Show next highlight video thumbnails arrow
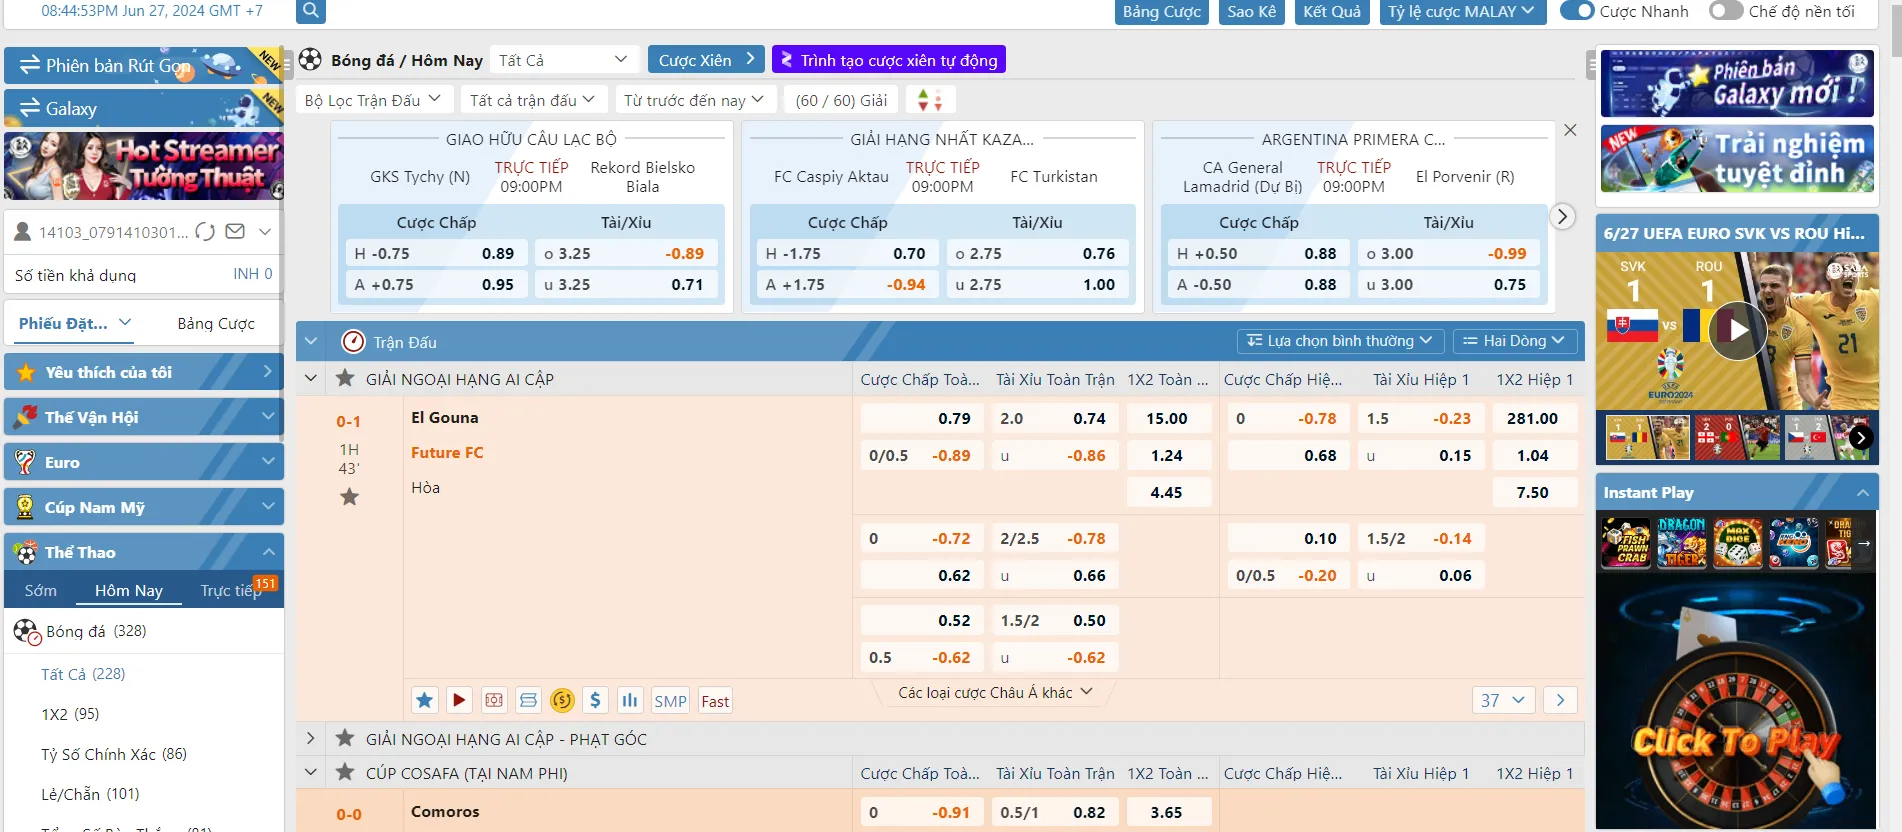1902x832 pixels. 1860,437
